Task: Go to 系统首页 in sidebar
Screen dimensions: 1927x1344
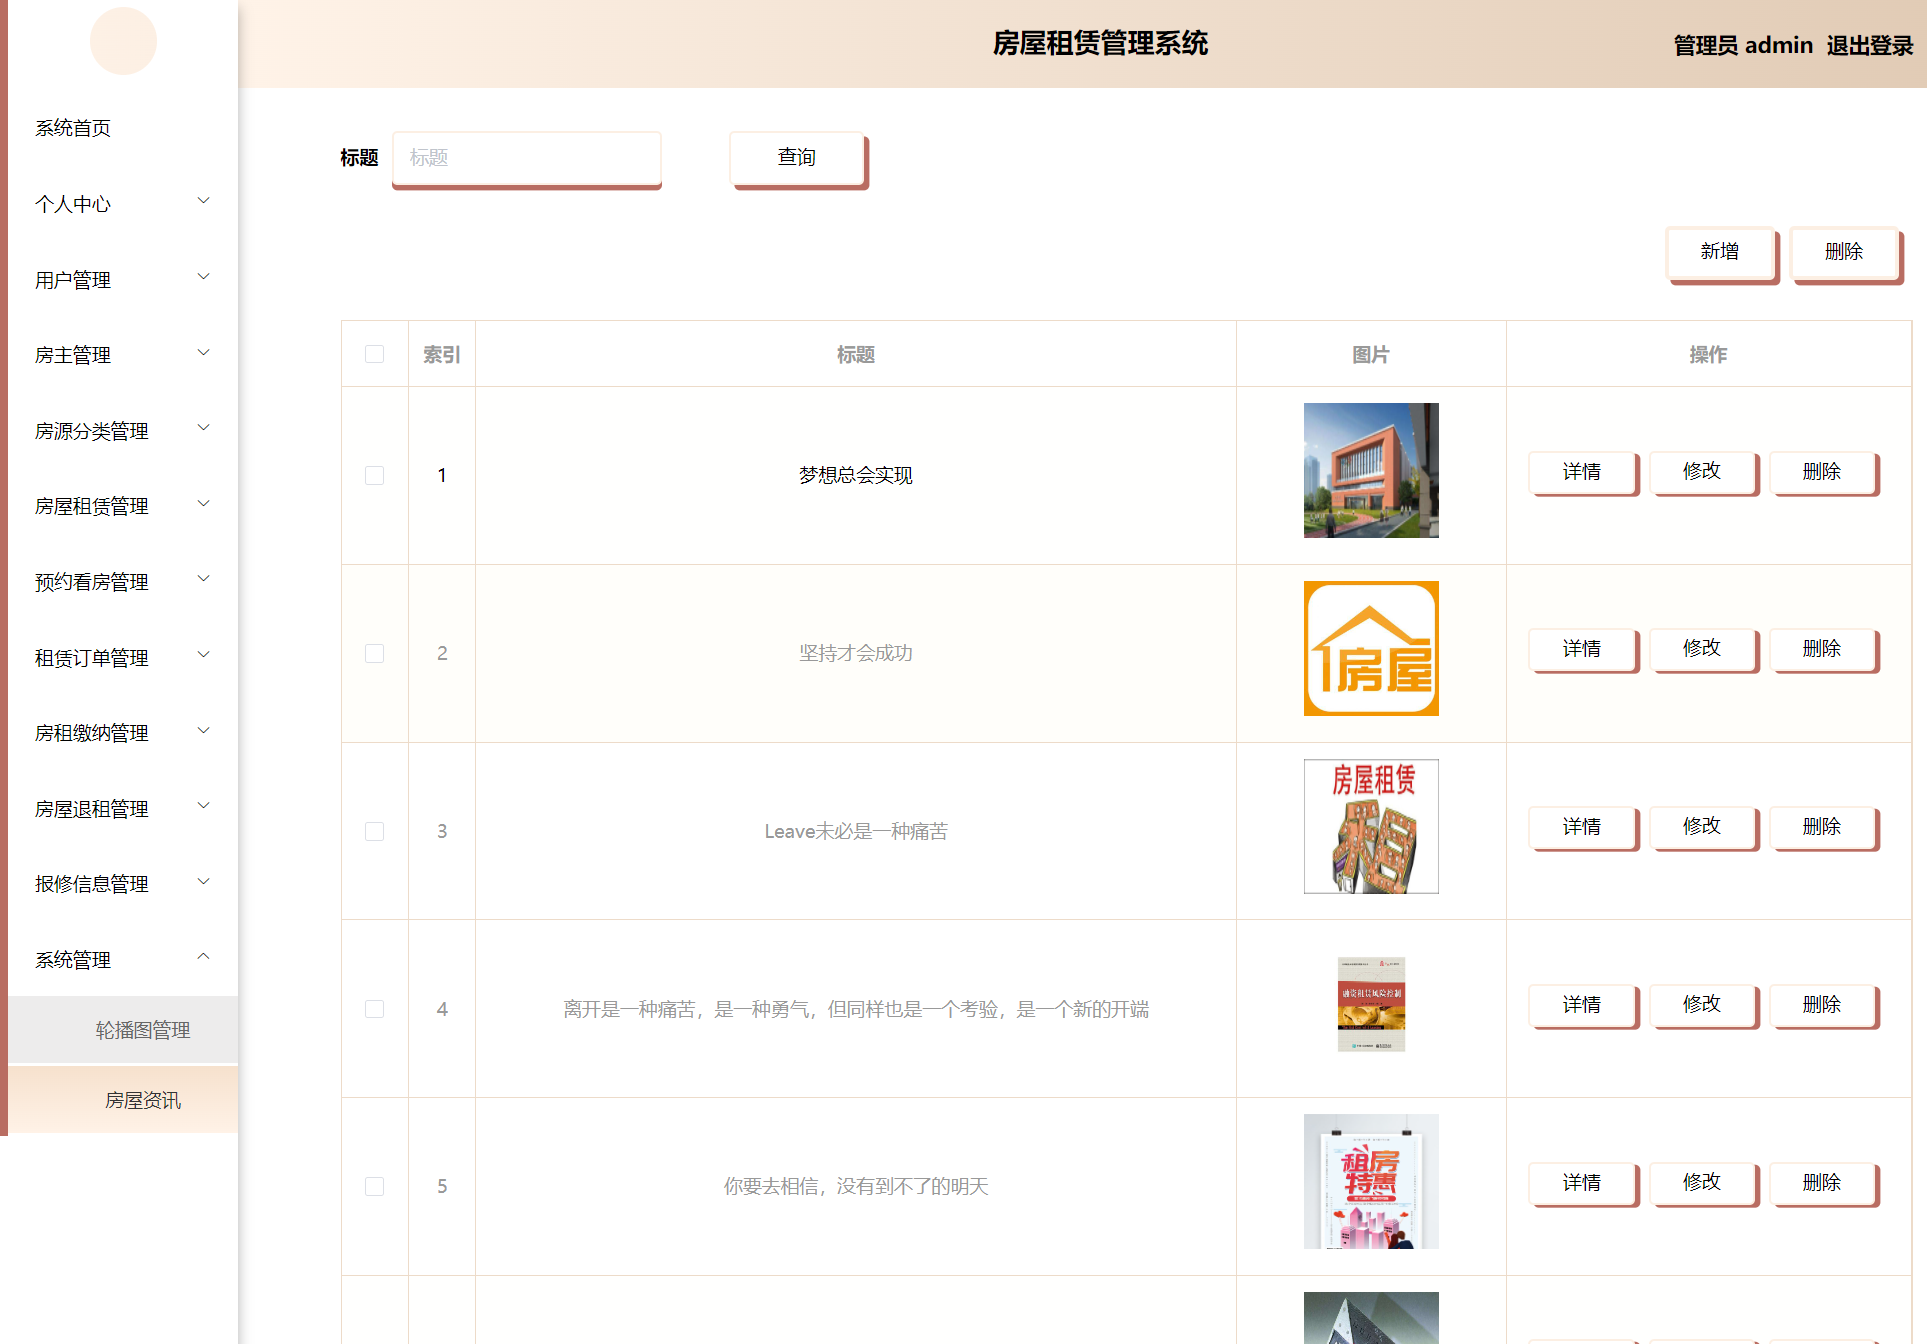Action: (73, 128)
